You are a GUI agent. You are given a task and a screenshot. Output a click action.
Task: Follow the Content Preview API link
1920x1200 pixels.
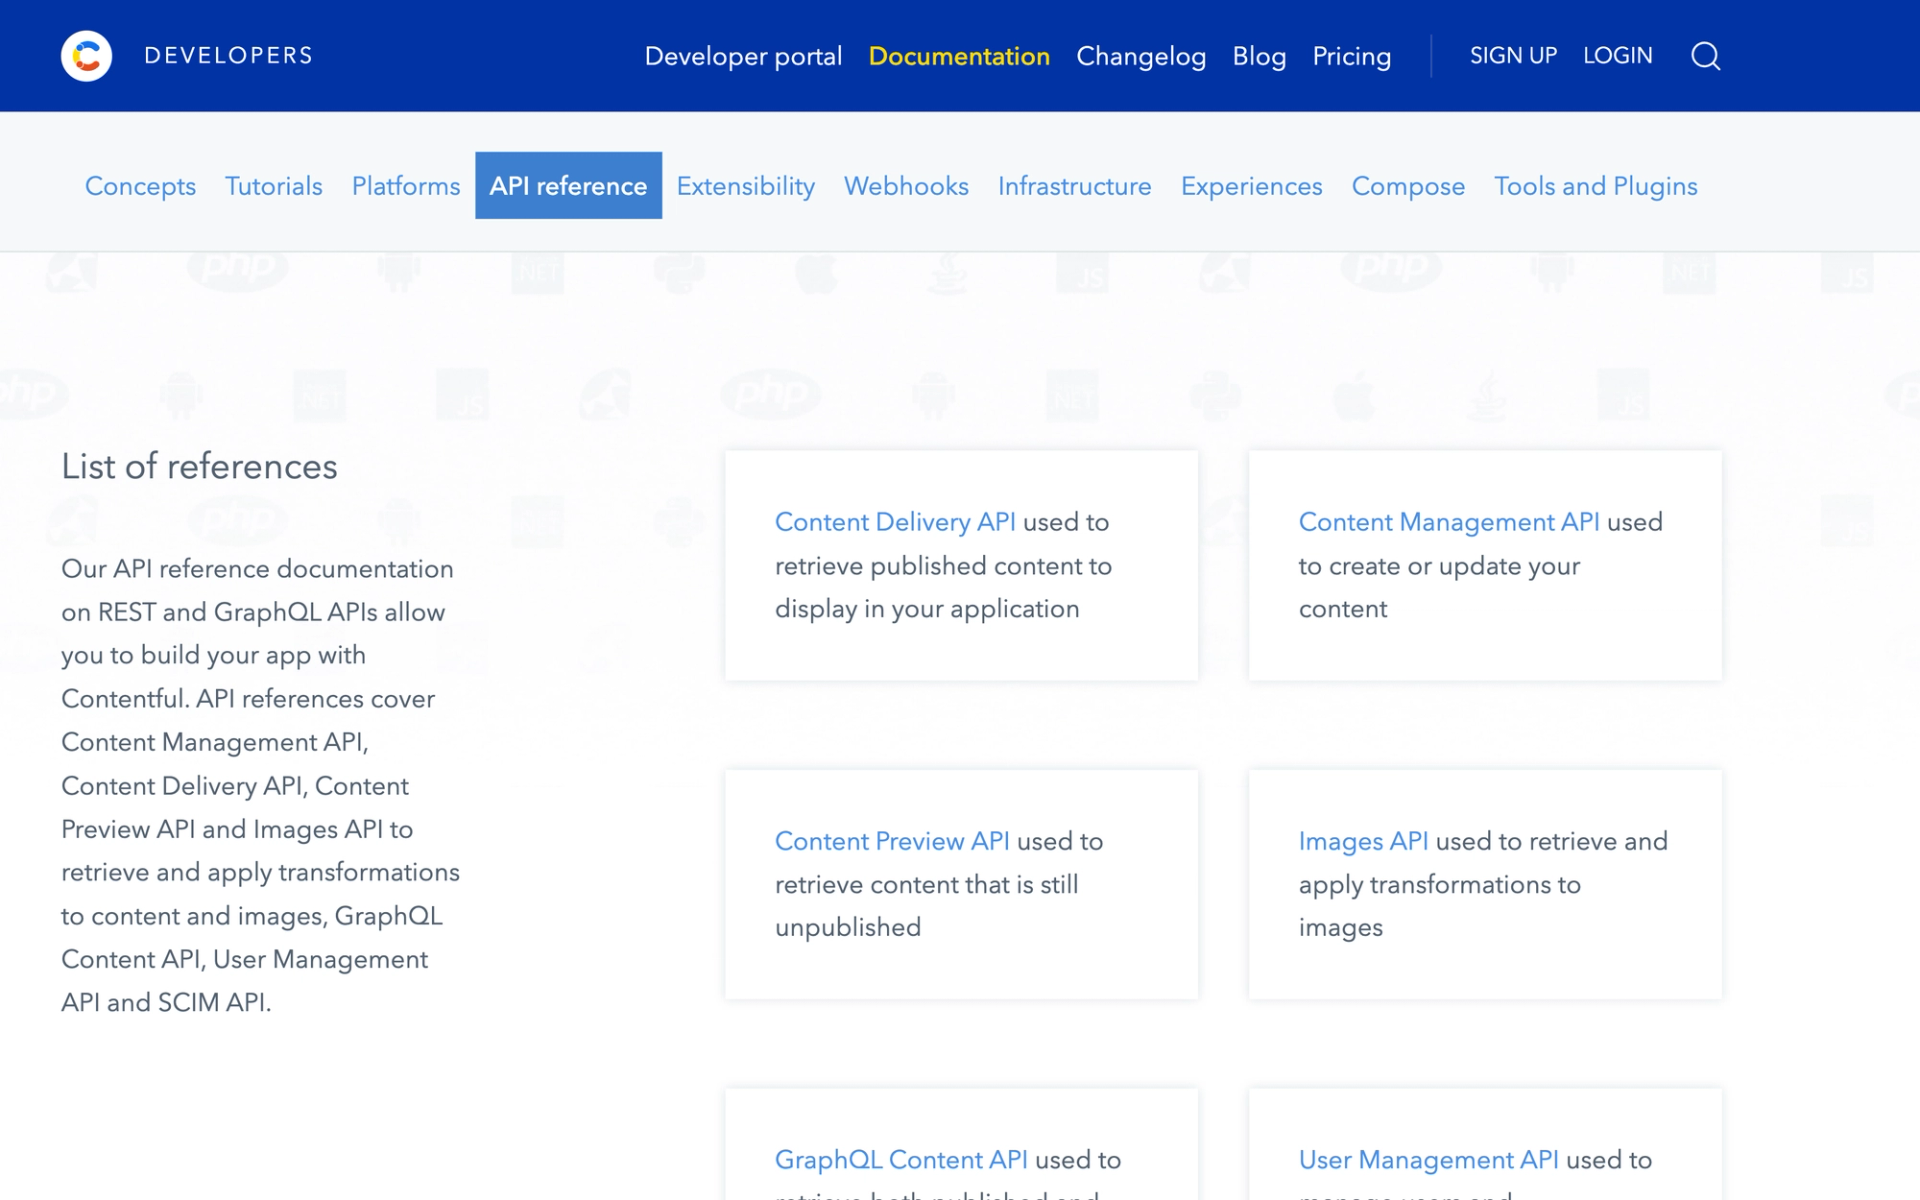point(892,841)
